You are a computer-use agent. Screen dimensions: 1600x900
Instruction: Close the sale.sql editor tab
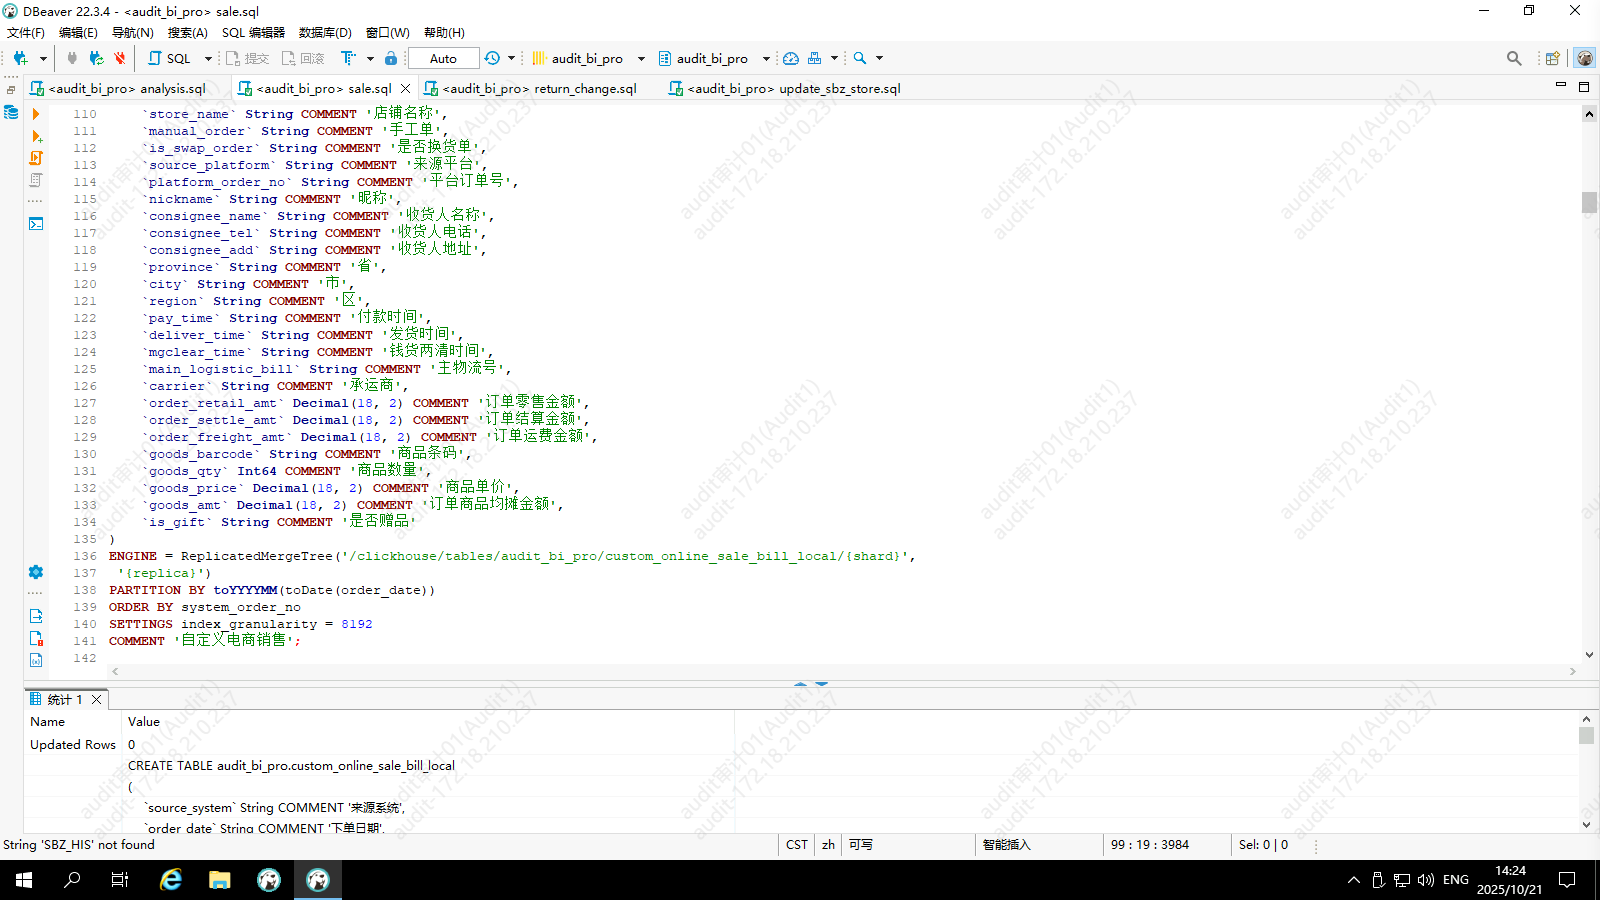[x=406, y=88]
